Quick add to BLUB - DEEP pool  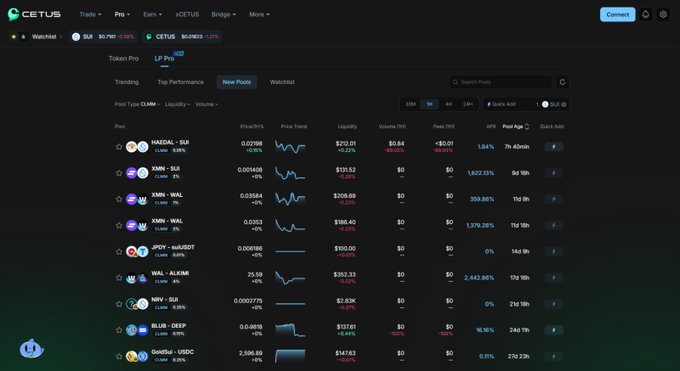tap(553, 330)
